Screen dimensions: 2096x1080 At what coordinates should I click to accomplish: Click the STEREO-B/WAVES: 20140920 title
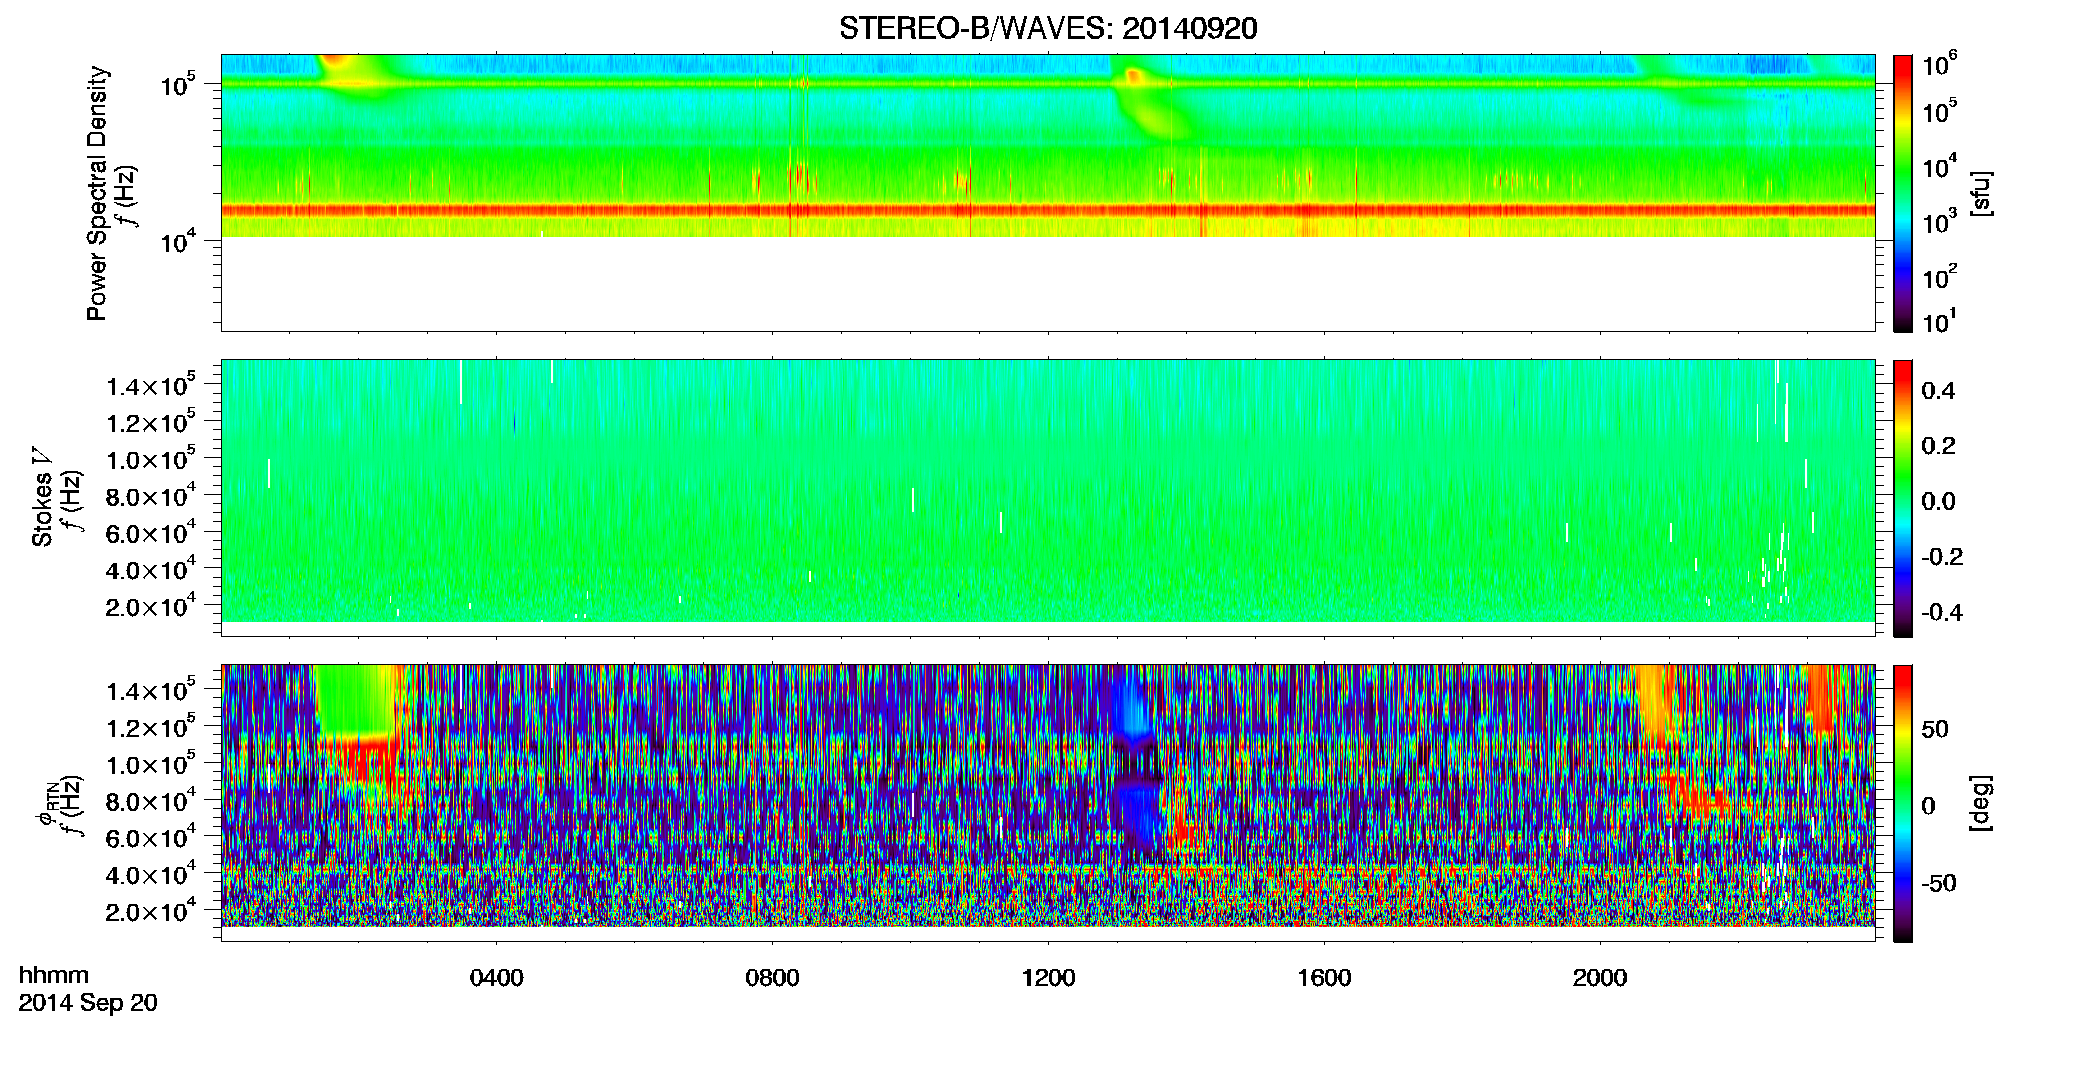[1048, 28]
